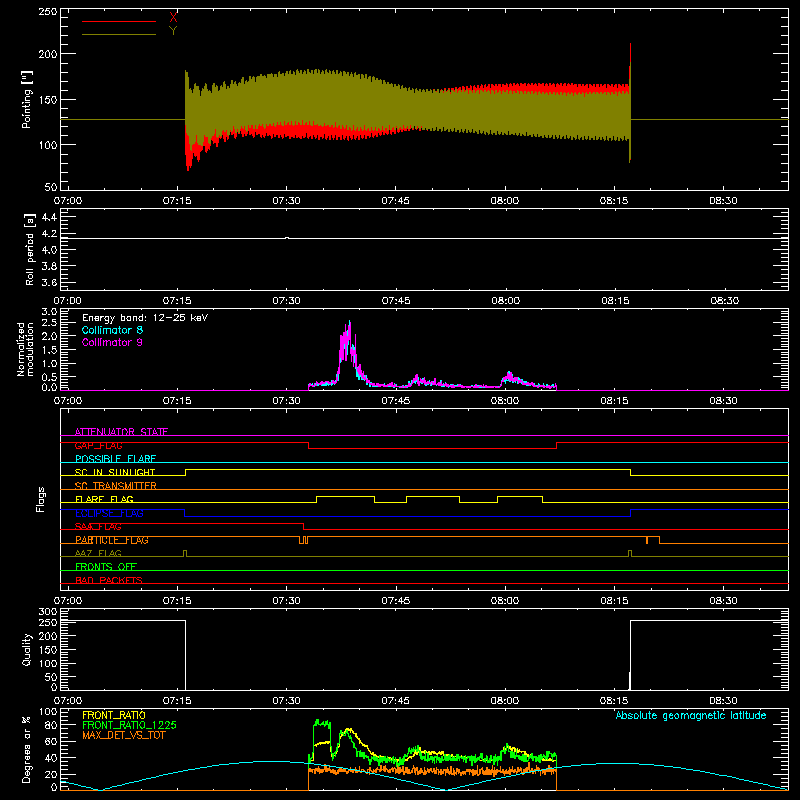800x800 pixels.
Task: Click the red X legend line in Pointing plot
Action: point(119,21)
